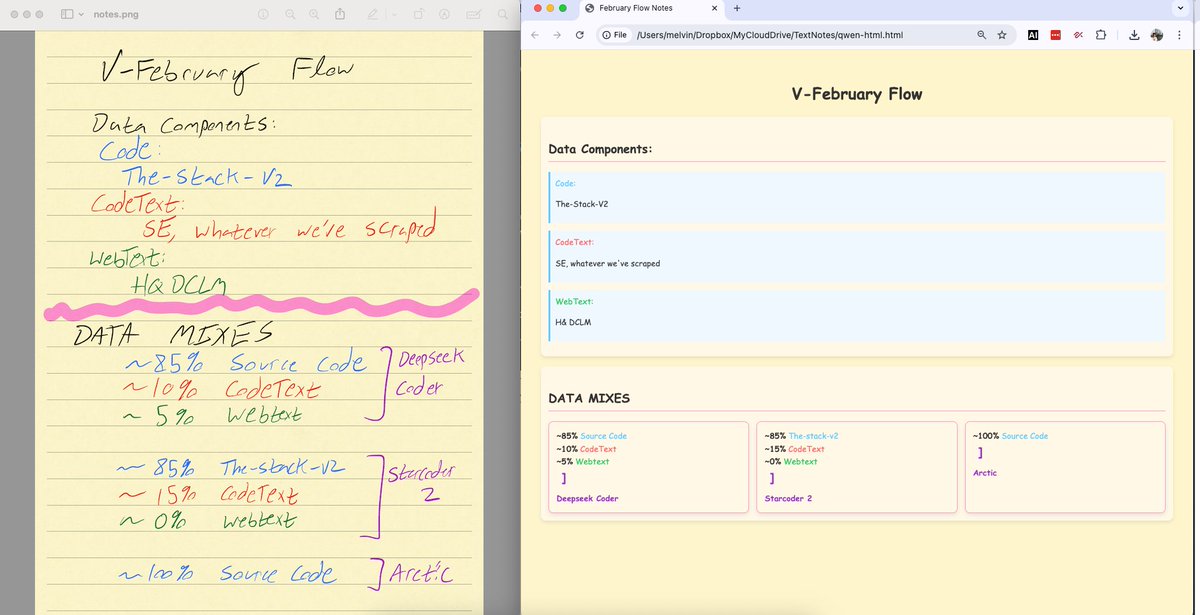Click the qwen-html.html address bar
Viewport: 1200px width, 615px height.
(x=769, y=35)
